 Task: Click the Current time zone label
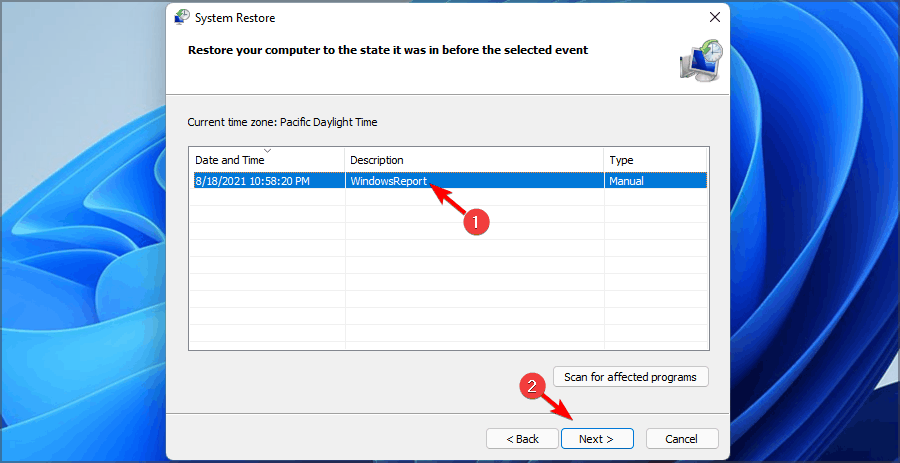point(283,122)
